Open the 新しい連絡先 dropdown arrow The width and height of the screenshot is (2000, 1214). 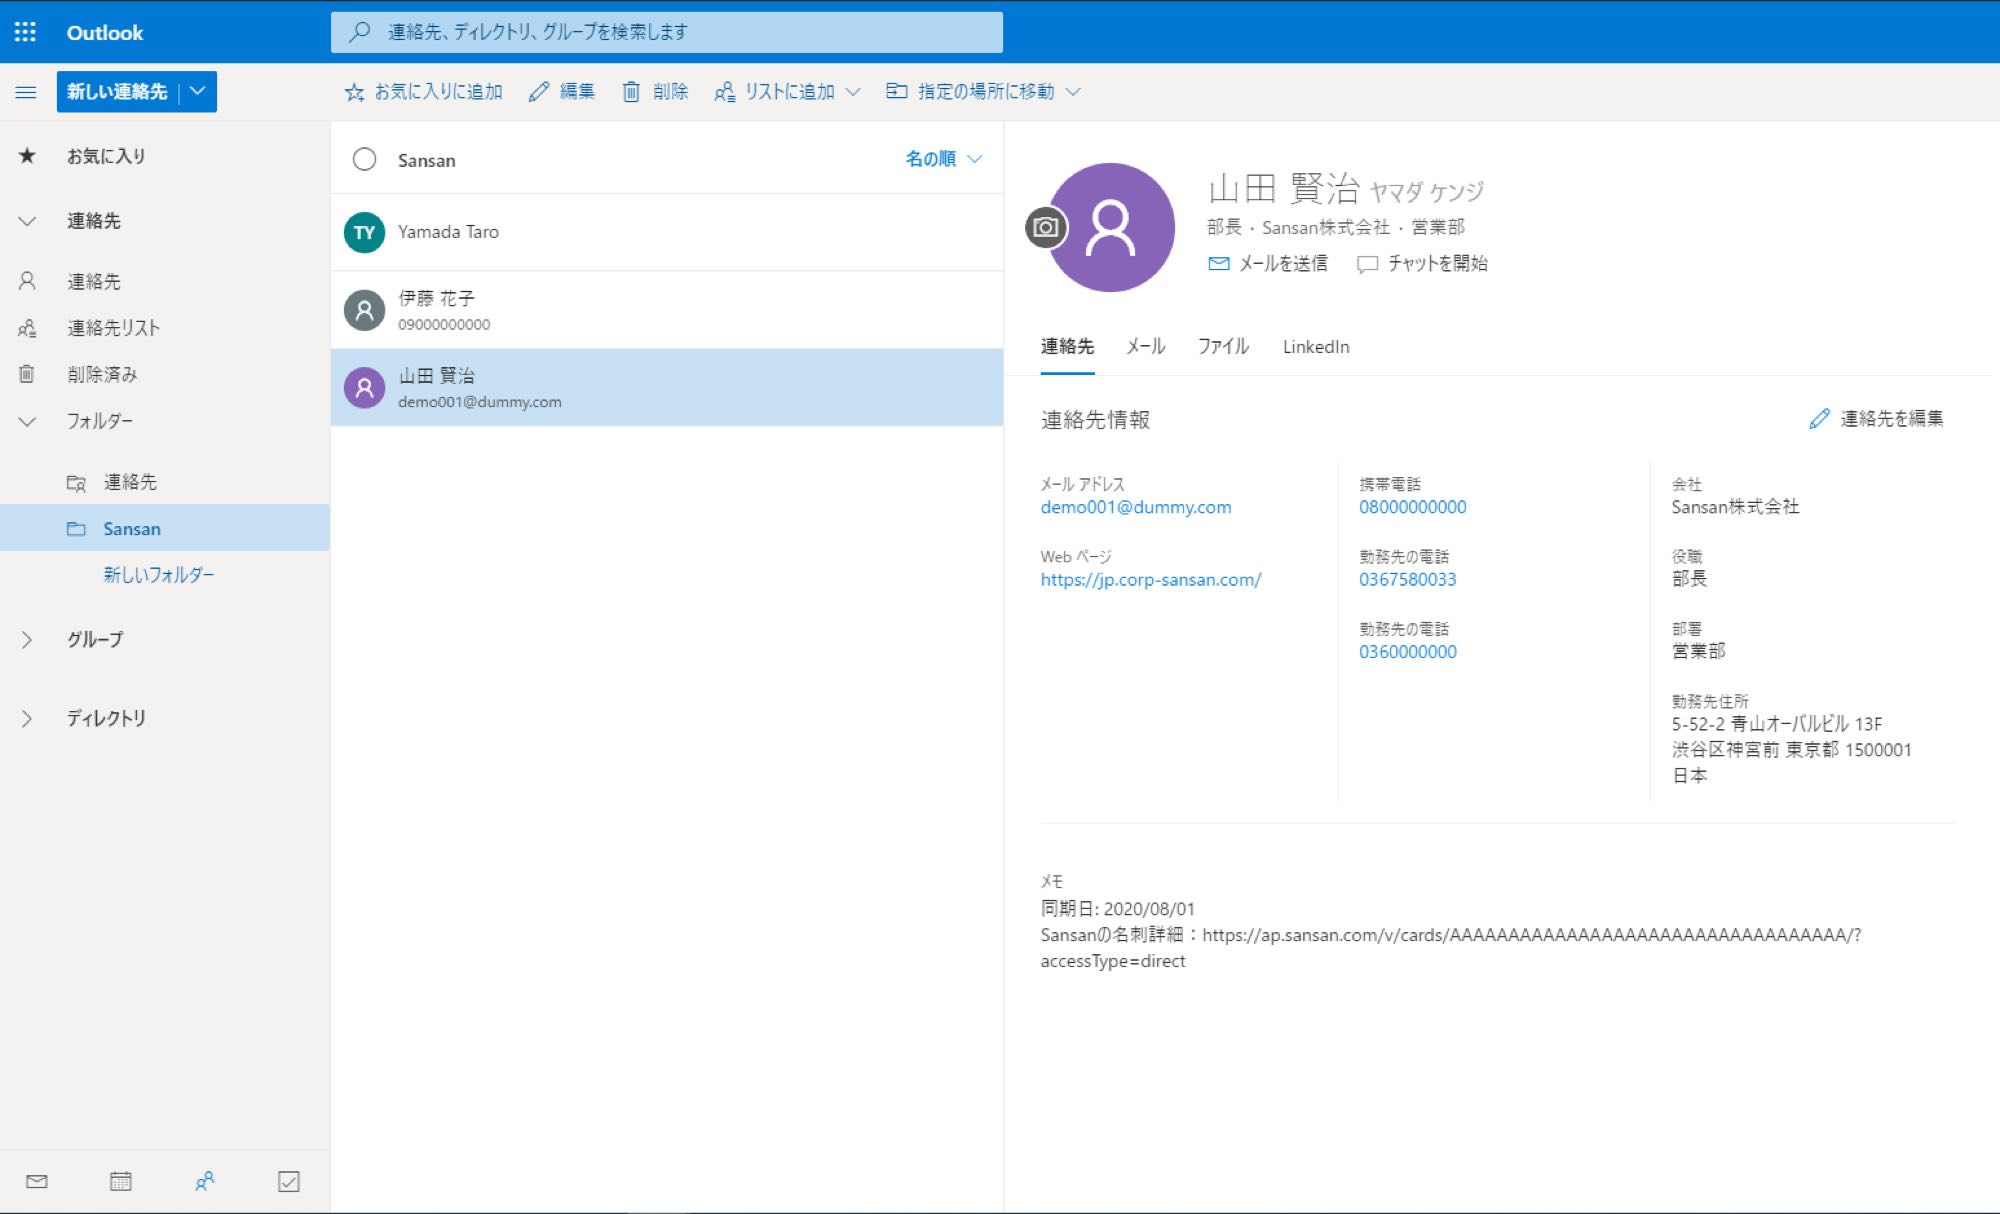pyautogui.click(x=198, y=91)
